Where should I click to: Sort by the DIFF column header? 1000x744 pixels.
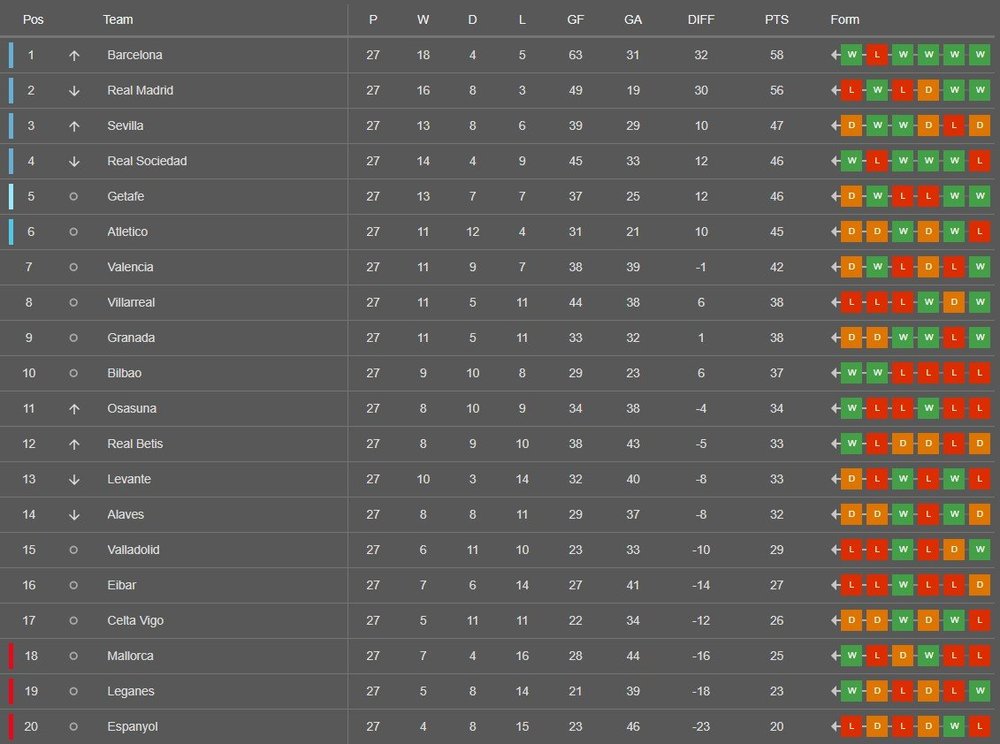click(701, 20)
